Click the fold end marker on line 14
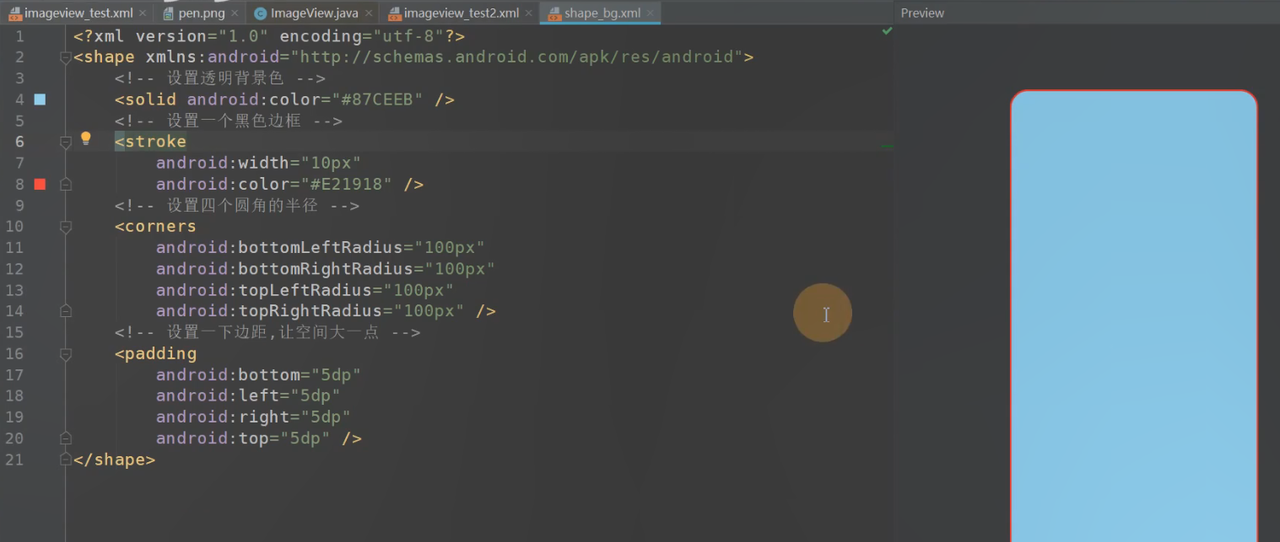The height and width of the screenshot is (542, 1280). tap(65, 311)
